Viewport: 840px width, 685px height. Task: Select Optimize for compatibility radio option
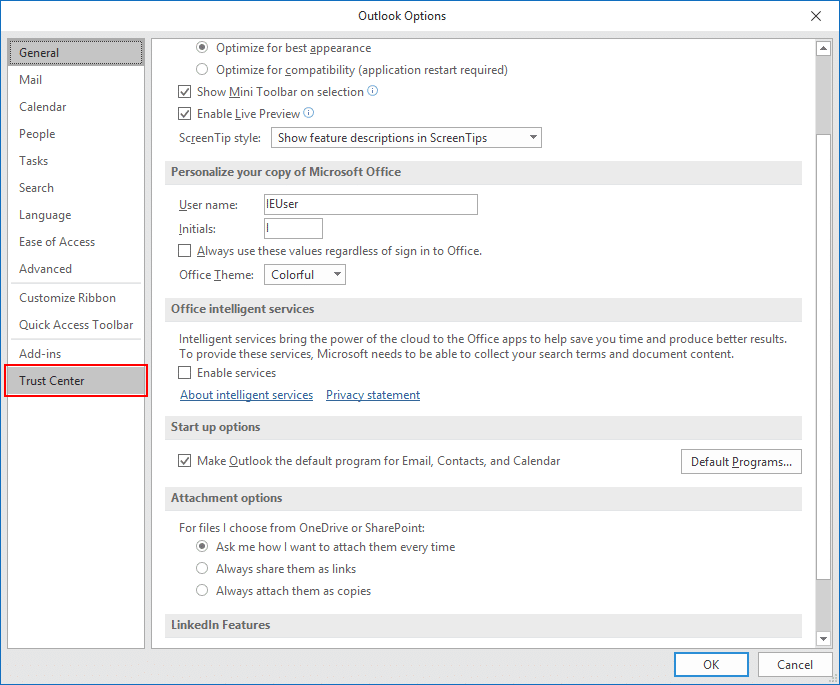click(x=203, y=70)
